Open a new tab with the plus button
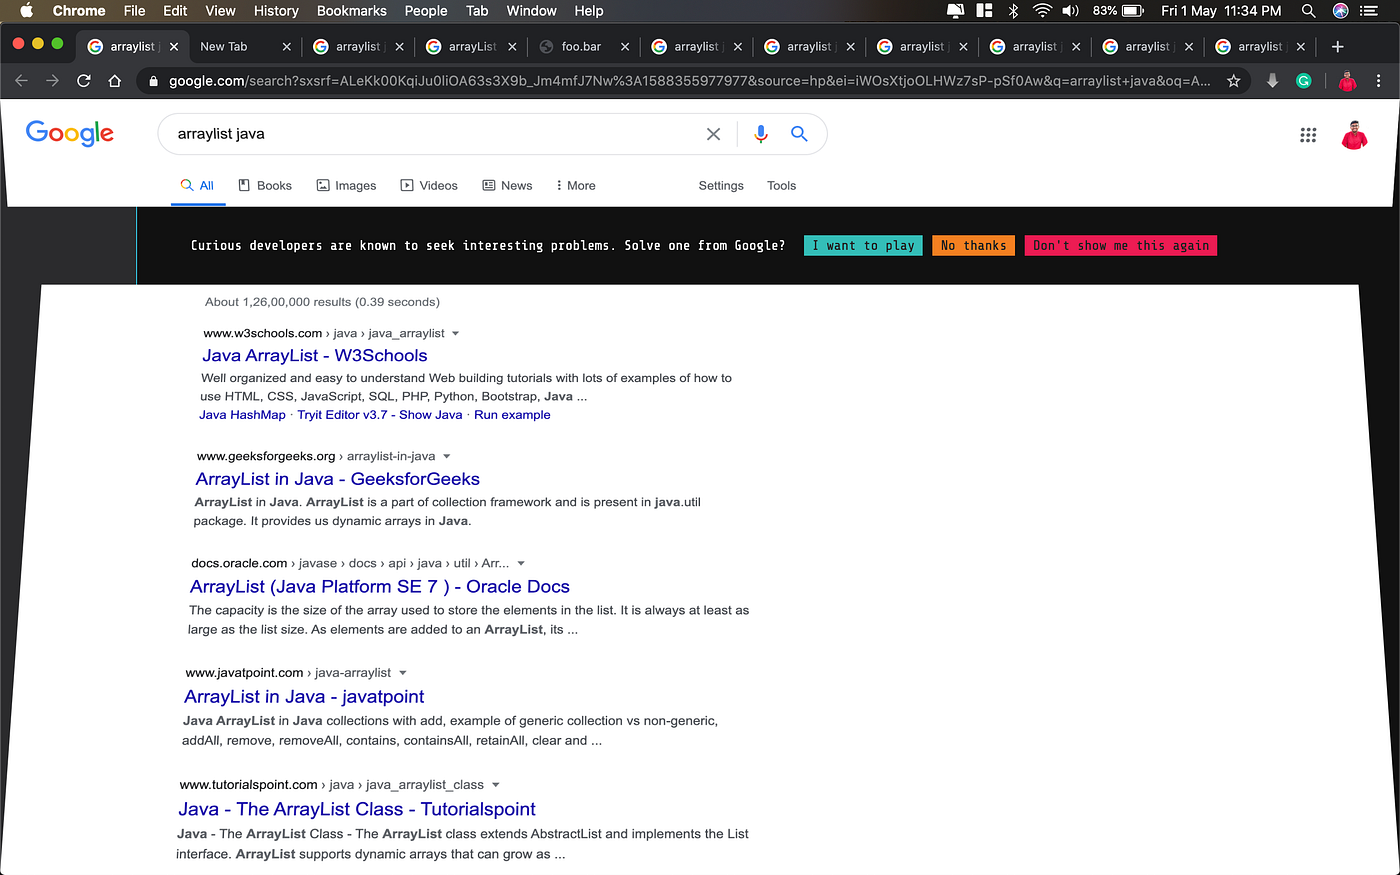Image resolution: width=1400 pixels, height=875 pixels. [1337, 46]
